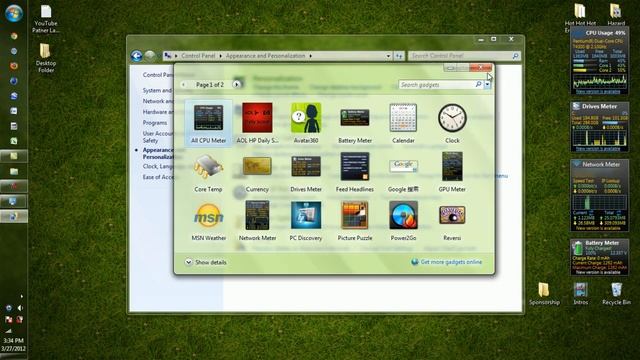Image resolution: width=640 pixels, height=360 pixels.
Task: Open the Intros desktop icon
Action: [580, 293]
